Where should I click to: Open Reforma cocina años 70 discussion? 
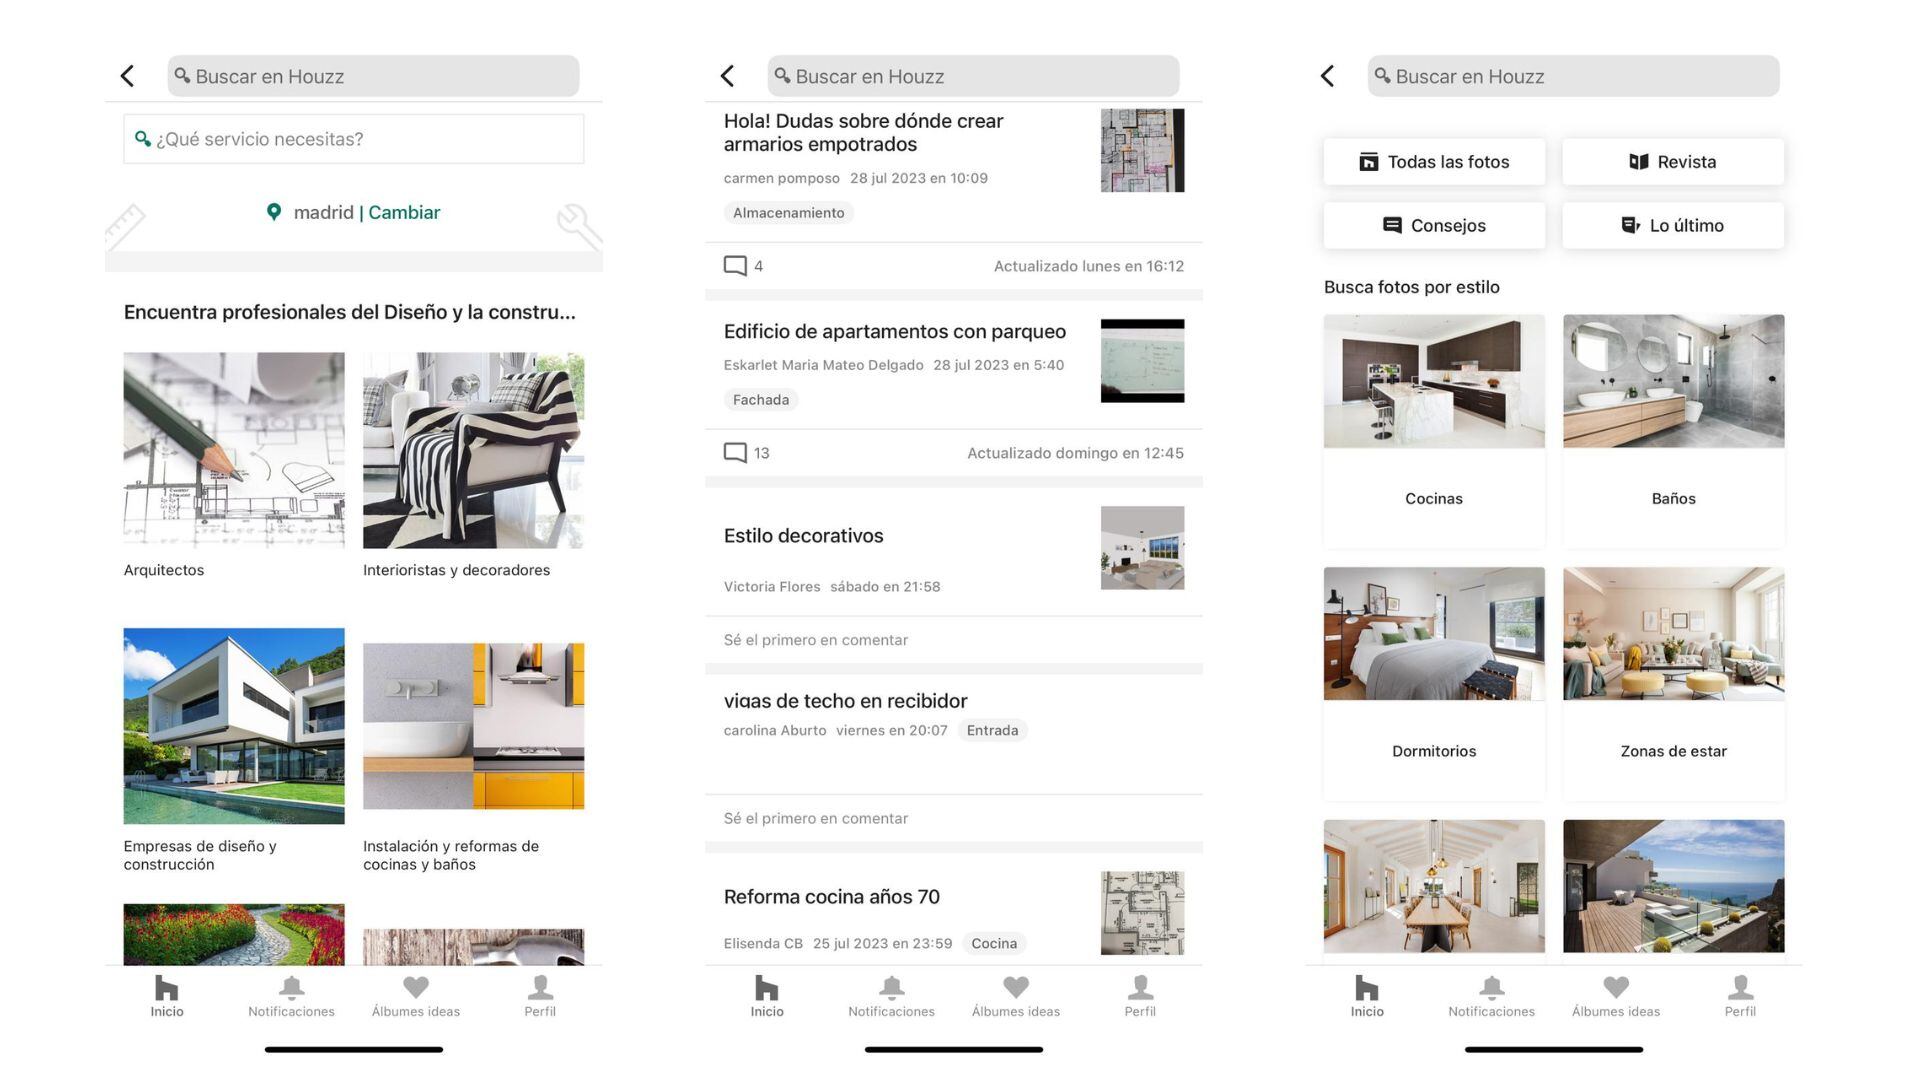point(832,895)
